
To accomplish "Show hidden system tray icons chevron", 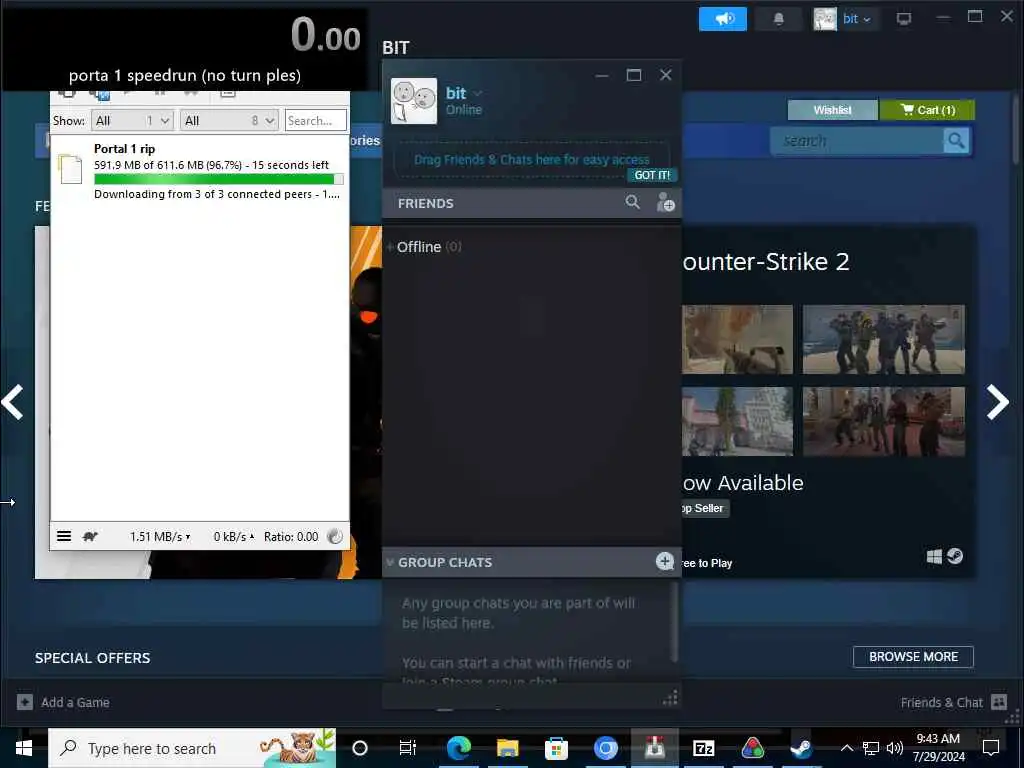I will pyautogui.click(x=846, y=748).
